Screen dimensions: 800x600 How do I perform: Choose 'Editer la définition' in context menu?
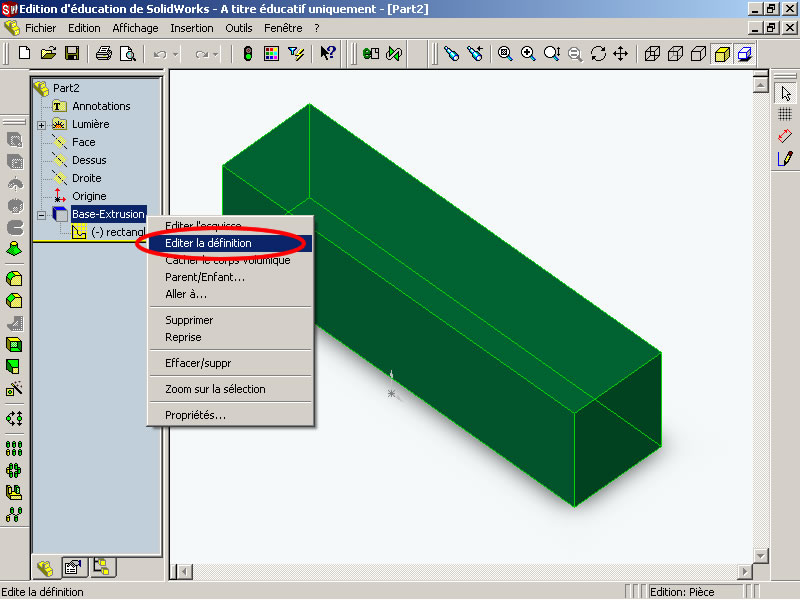[x=208, y=243]
